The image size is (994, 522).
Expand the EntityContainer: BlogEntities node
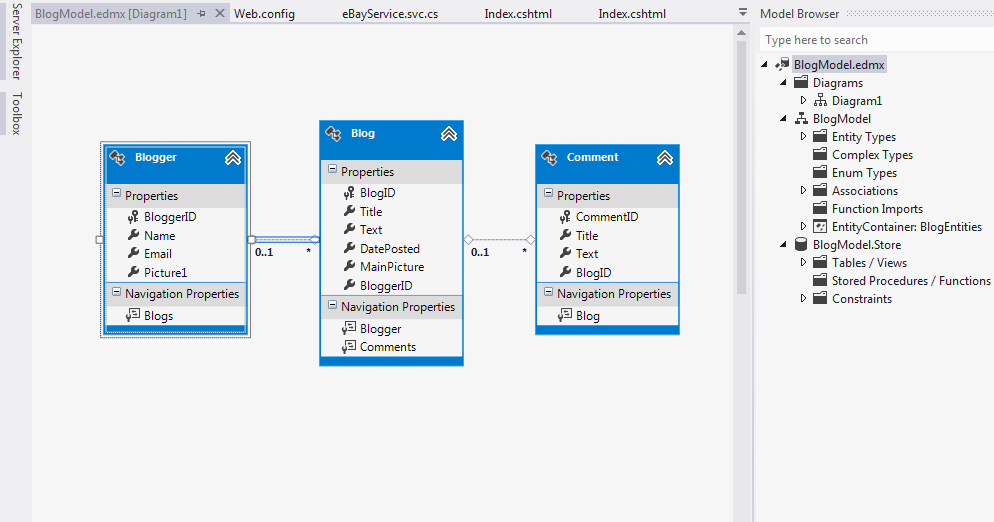pos(803,226)
